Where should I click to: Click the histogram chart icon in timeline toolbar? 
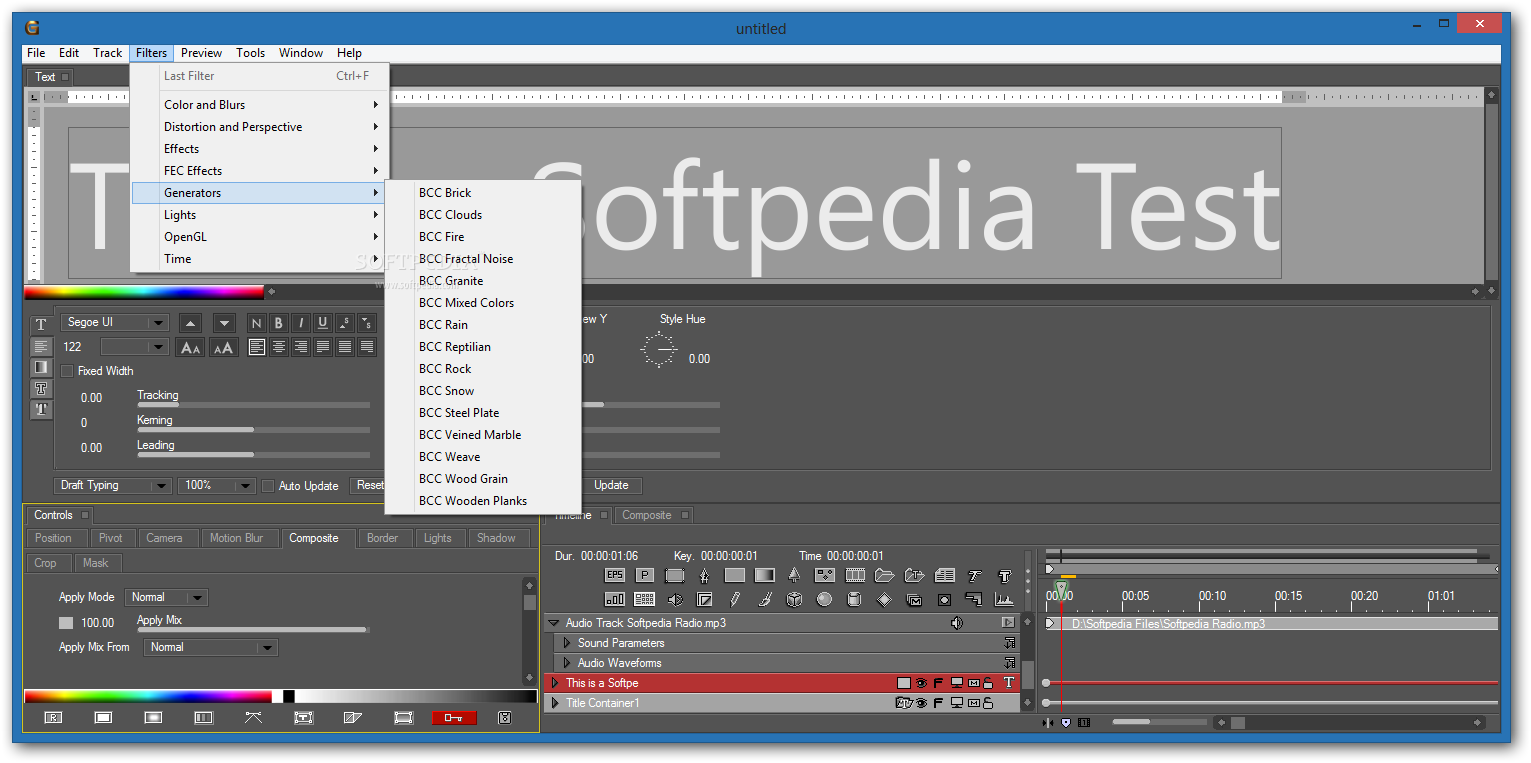click(1005, 599)
